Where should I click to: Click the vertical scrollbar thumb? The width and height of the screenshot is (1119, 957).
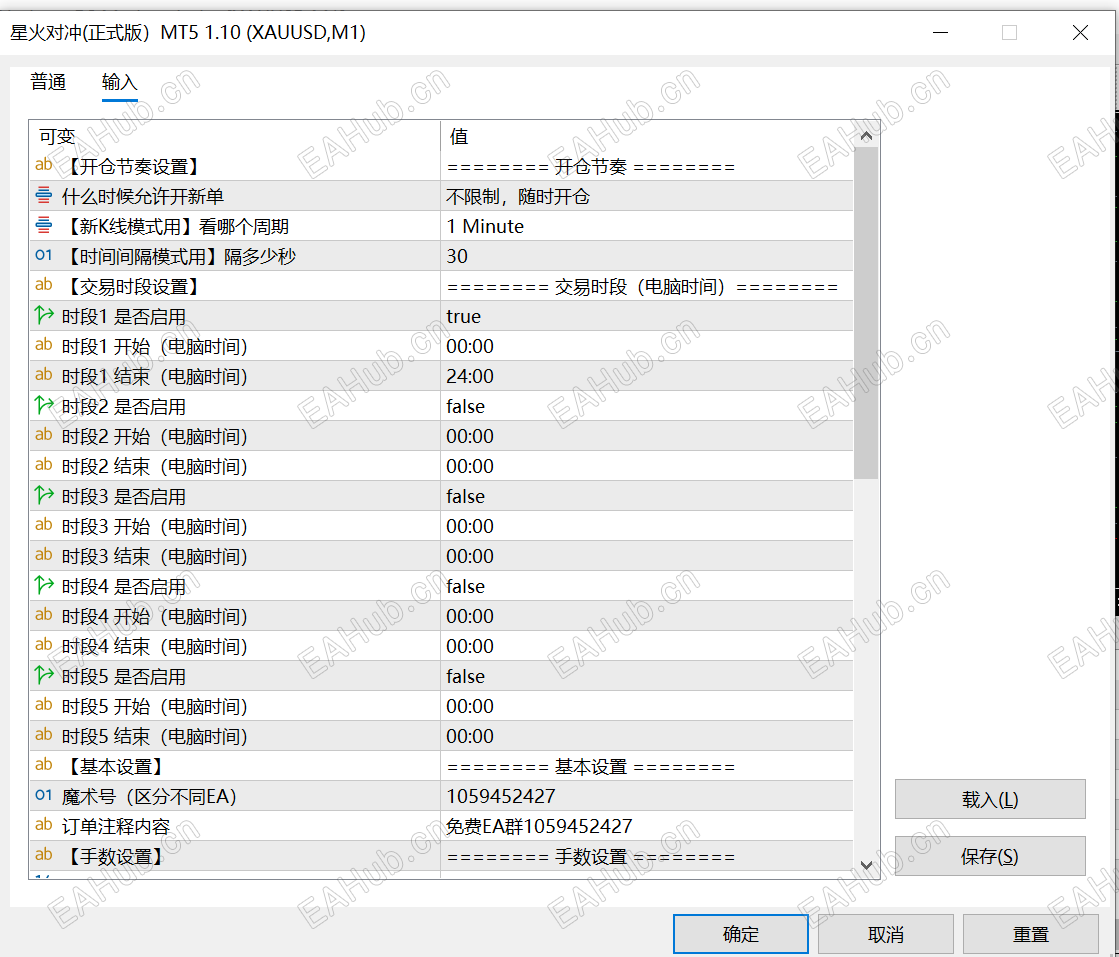pyautogui.click(x=866, y=313)
